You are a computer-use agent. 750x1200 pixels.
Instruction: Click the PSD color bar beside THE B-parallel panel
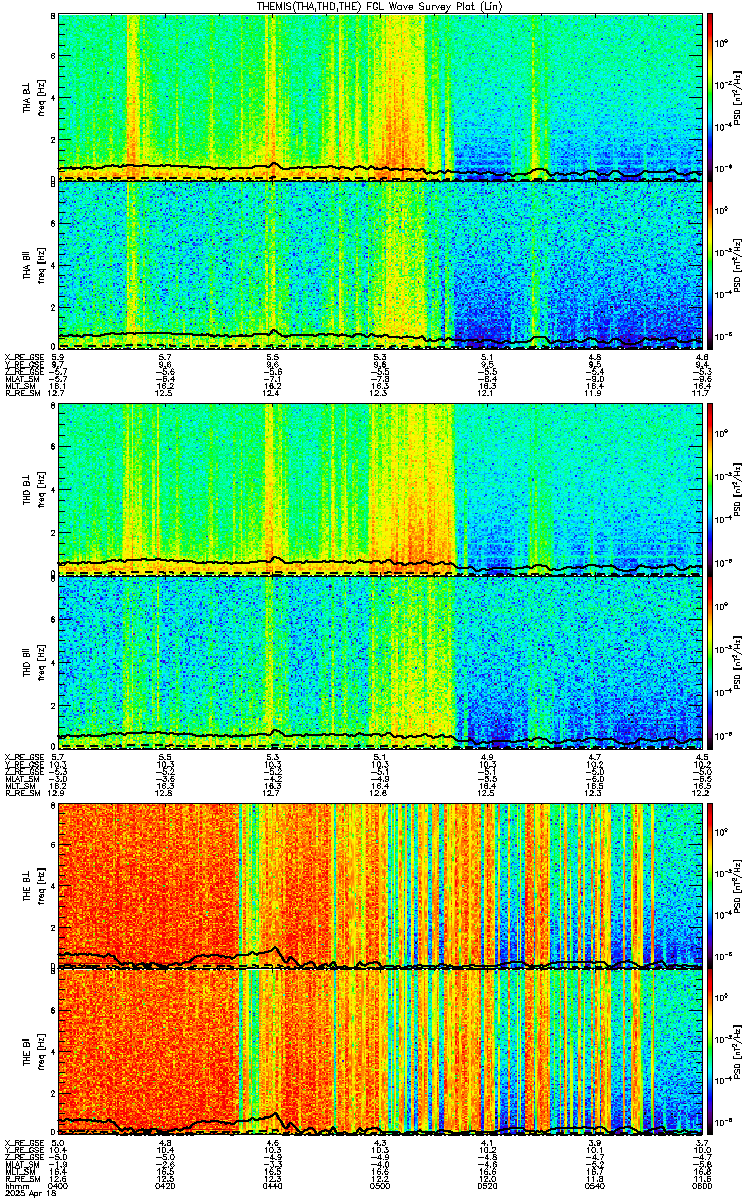pos(710,1053)
